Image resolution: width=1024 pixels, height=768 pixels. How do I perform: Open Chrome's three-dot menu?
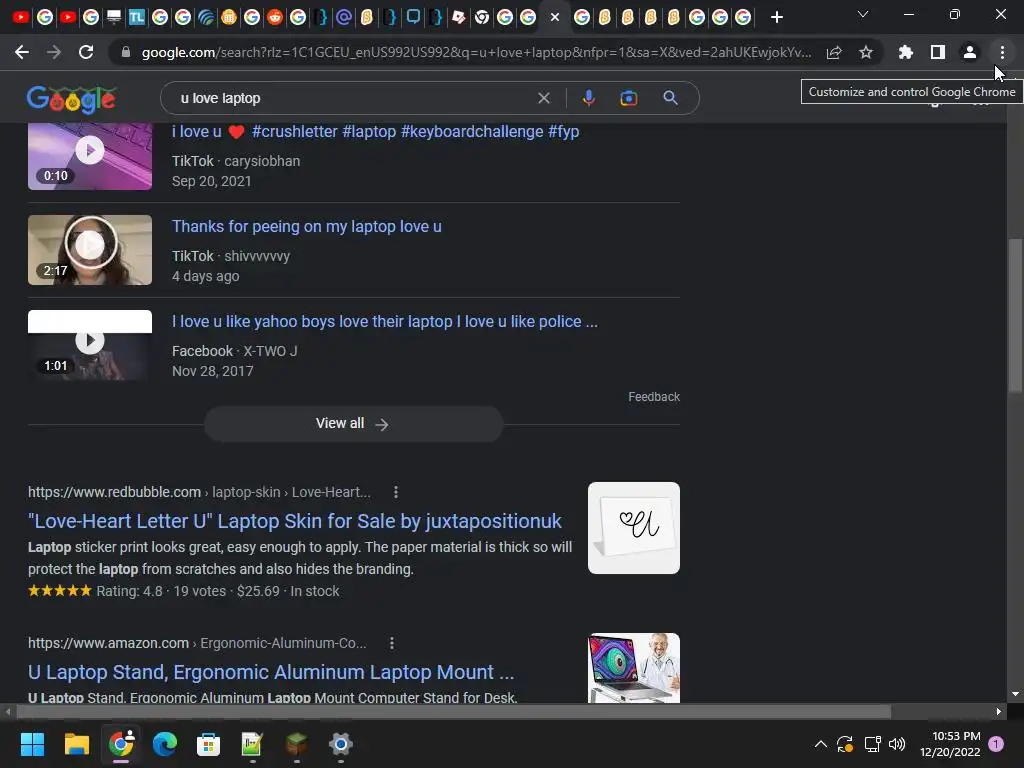coord(1002,52)
